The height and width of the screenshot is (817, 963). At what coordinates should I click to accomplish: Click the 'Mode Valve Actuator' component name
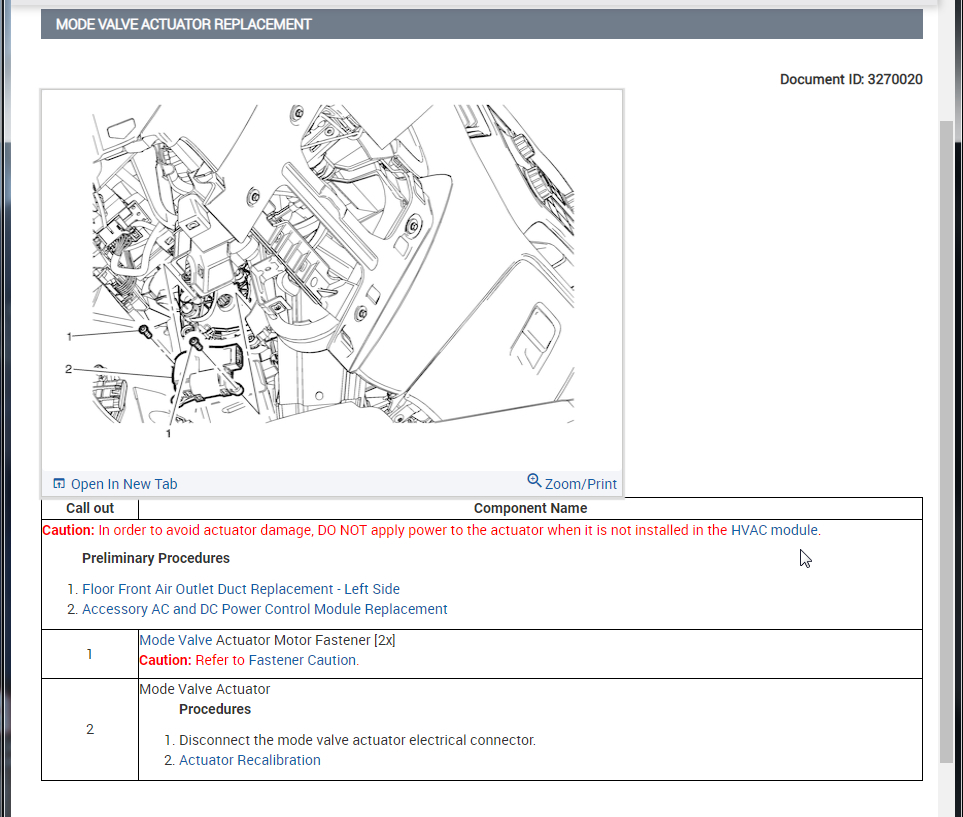point(205,689)
